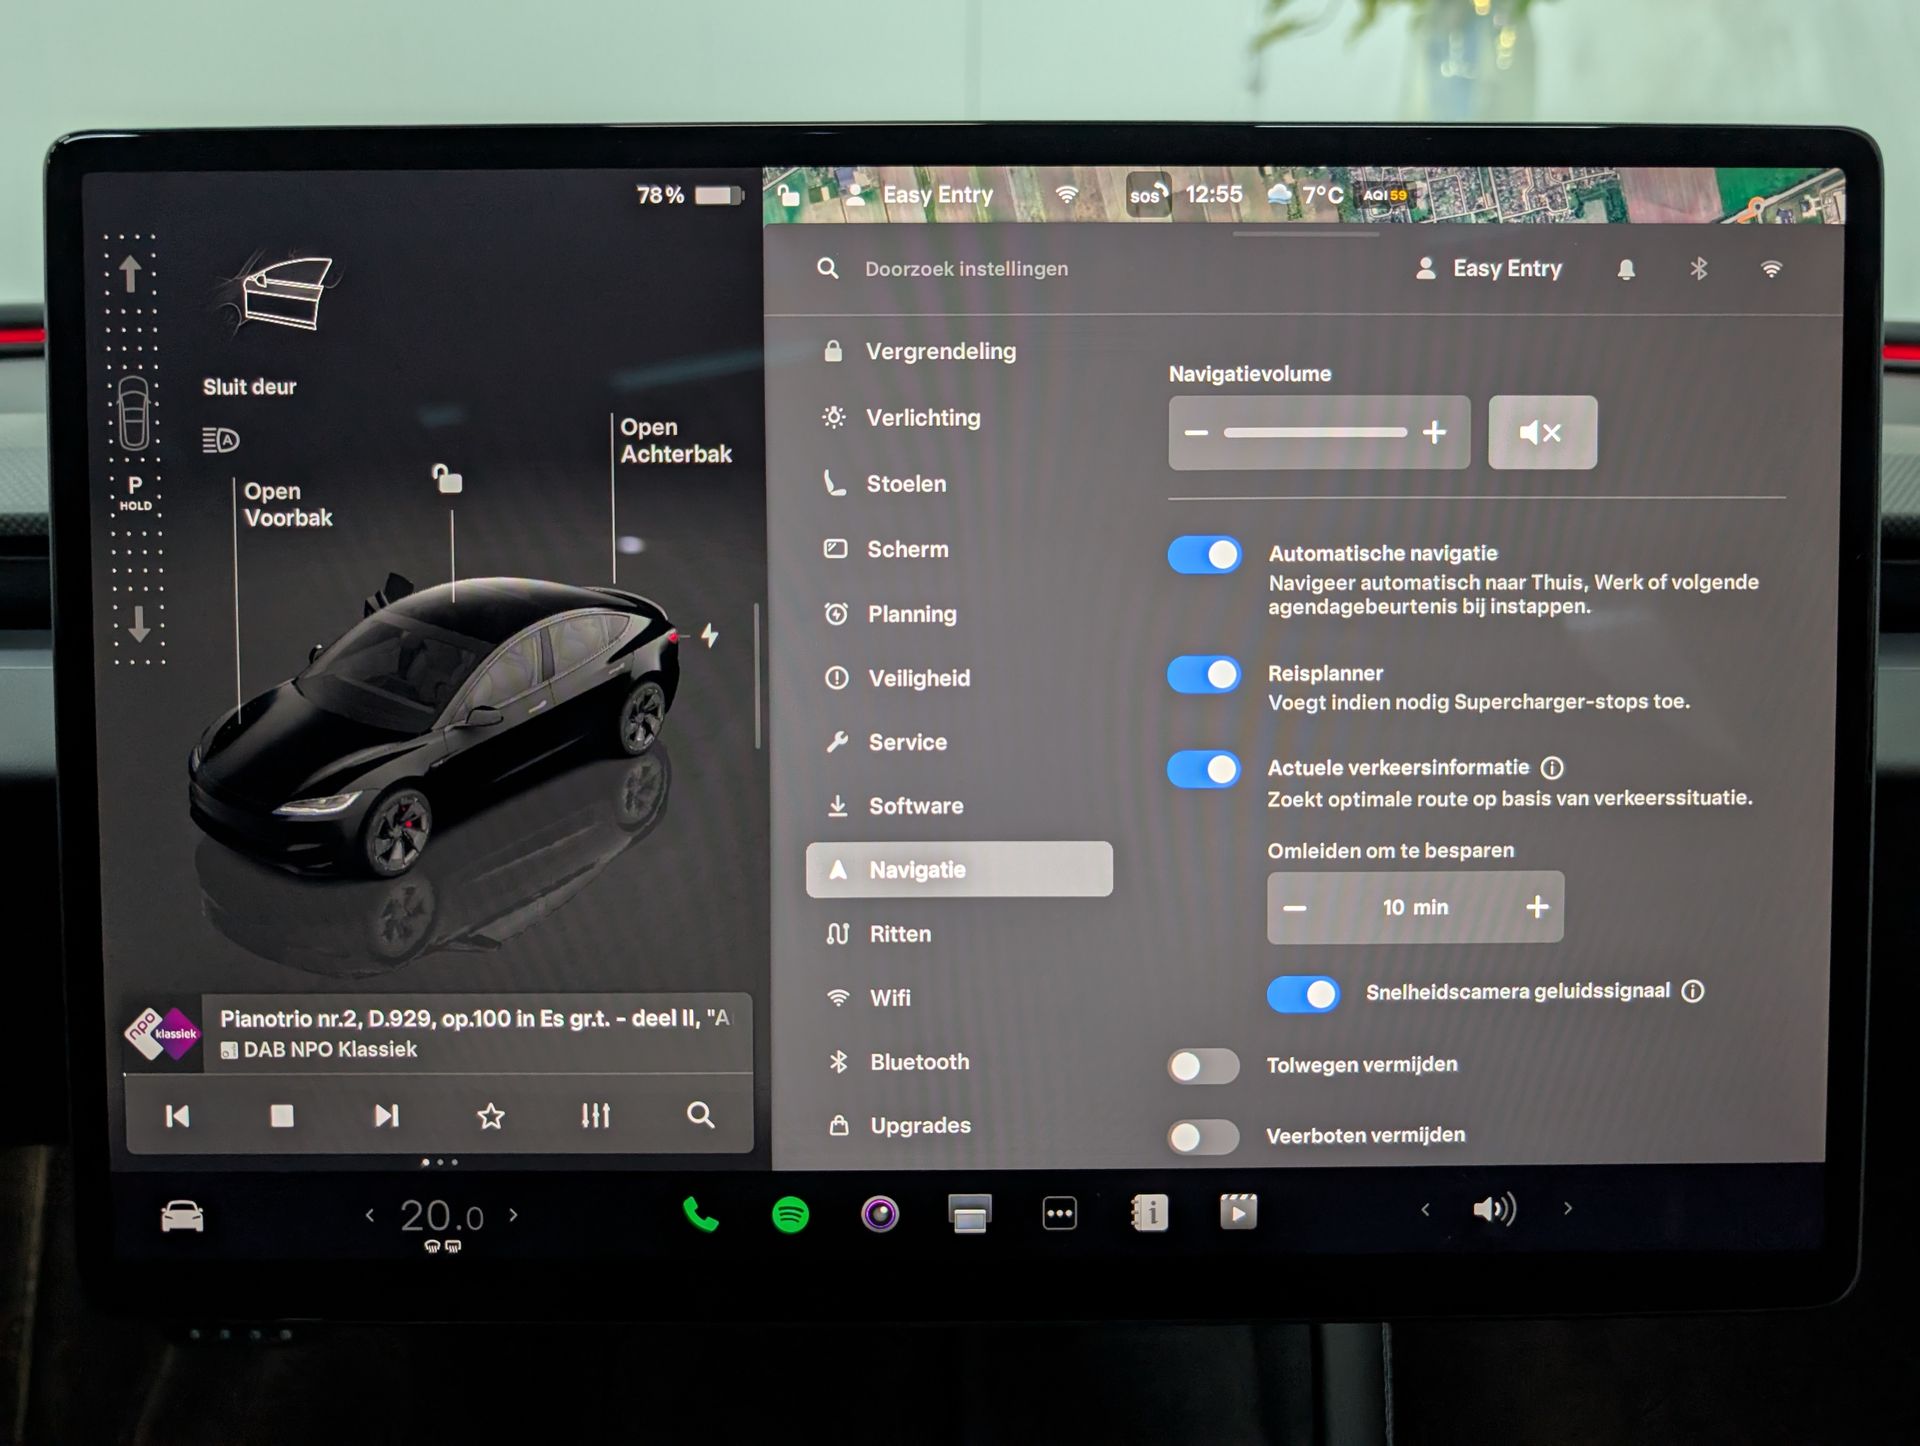Tap Open Achterbak label
Viewport: 1920px width, 1446px height.
click(x=676, y=441)
